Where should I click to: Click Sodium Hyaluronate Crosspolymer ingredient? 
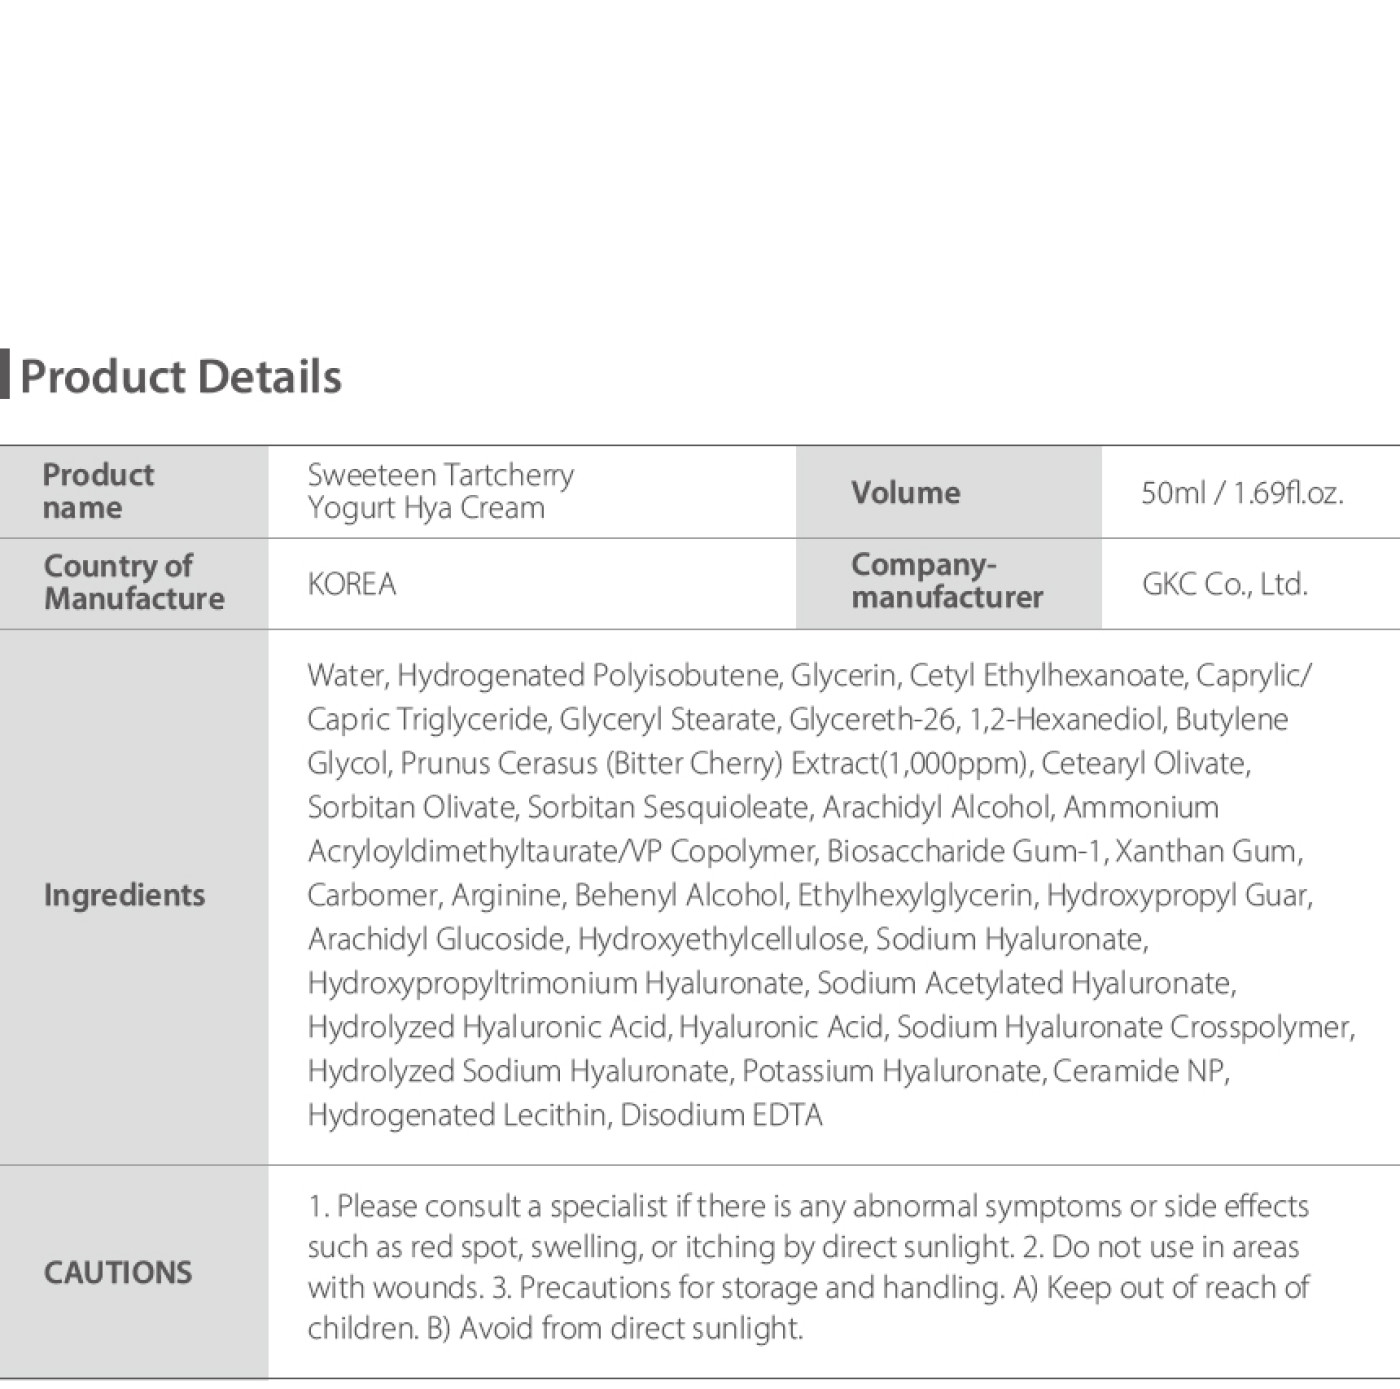tap(1125, 1027)
